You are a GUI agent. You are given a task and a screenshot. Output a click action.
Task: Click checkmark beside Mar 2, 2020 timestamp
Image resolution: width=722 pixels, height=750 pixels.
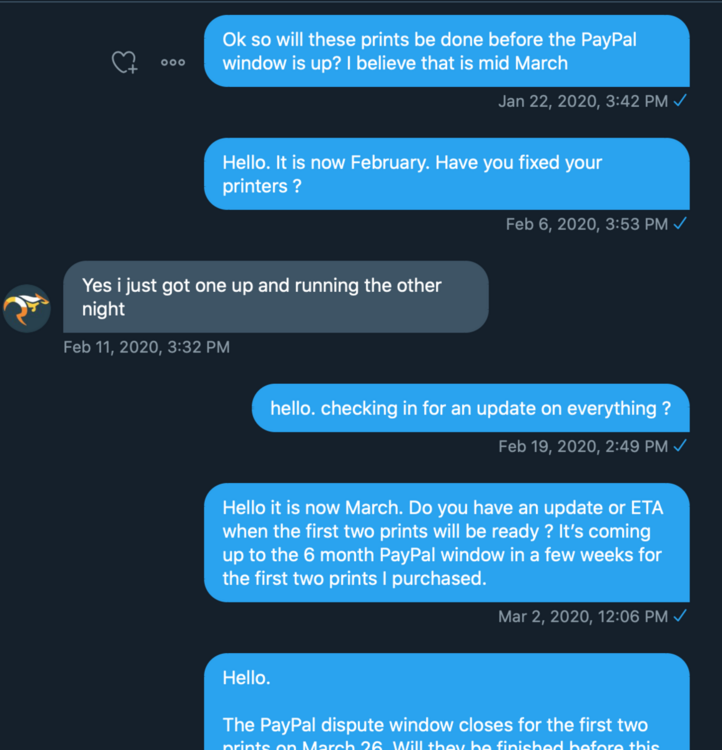click(680, 616)
